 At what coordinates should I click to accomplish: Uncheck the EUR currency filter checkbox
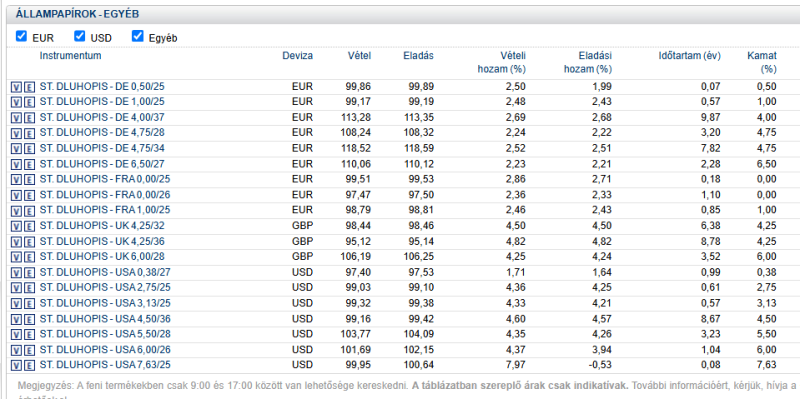[x=21, y=36]
